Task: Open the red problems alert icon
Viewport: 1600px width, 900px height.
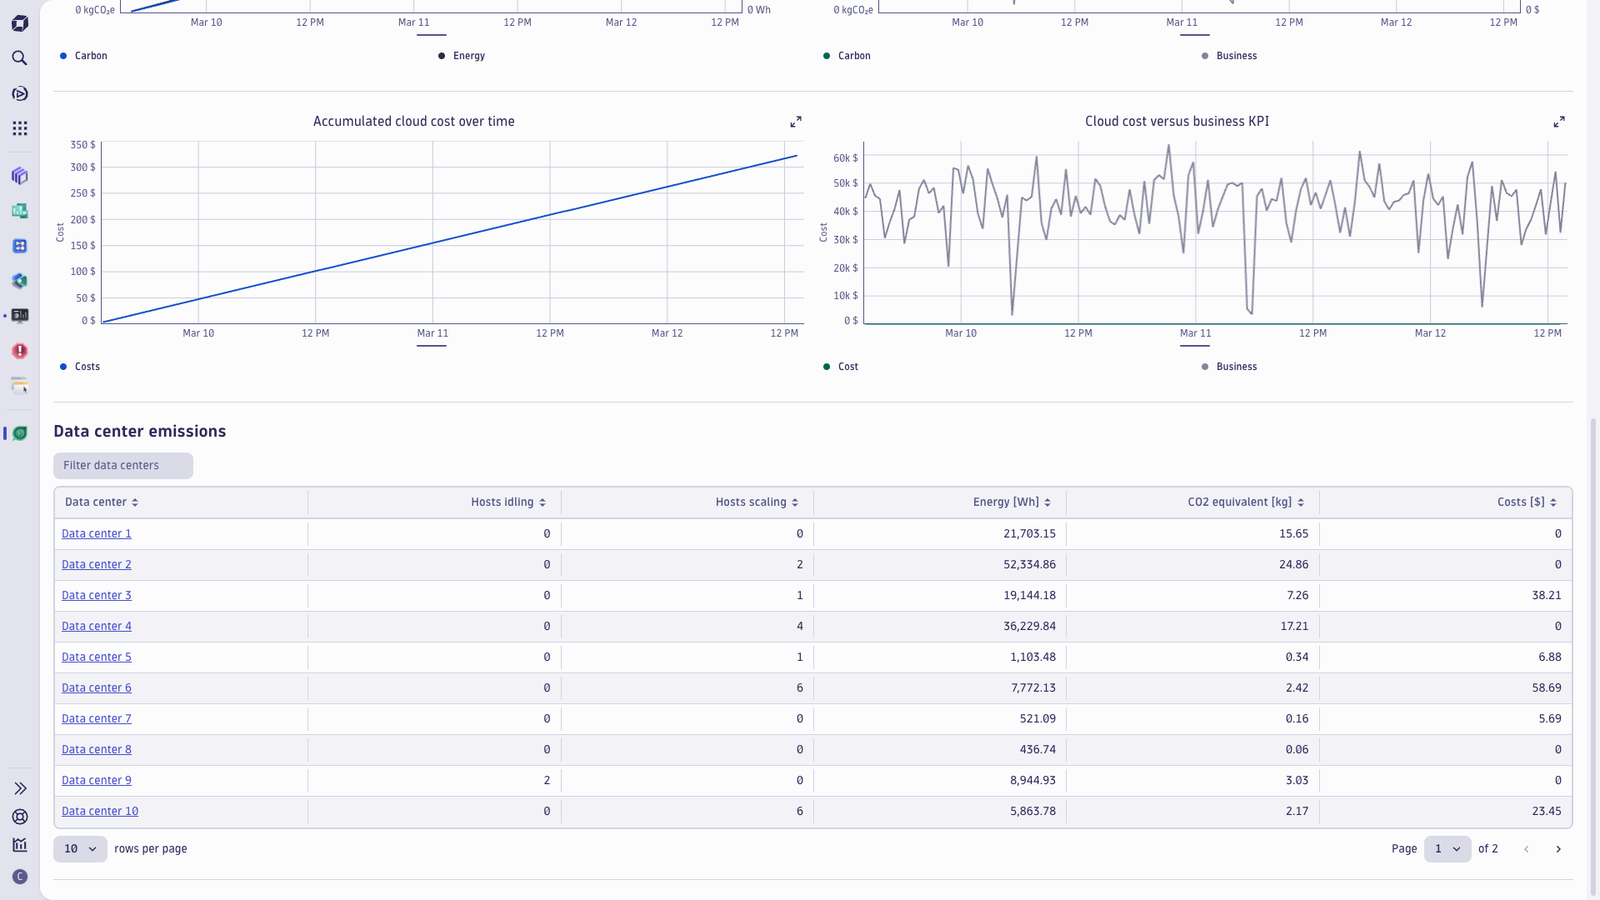Action: [19, 351]
